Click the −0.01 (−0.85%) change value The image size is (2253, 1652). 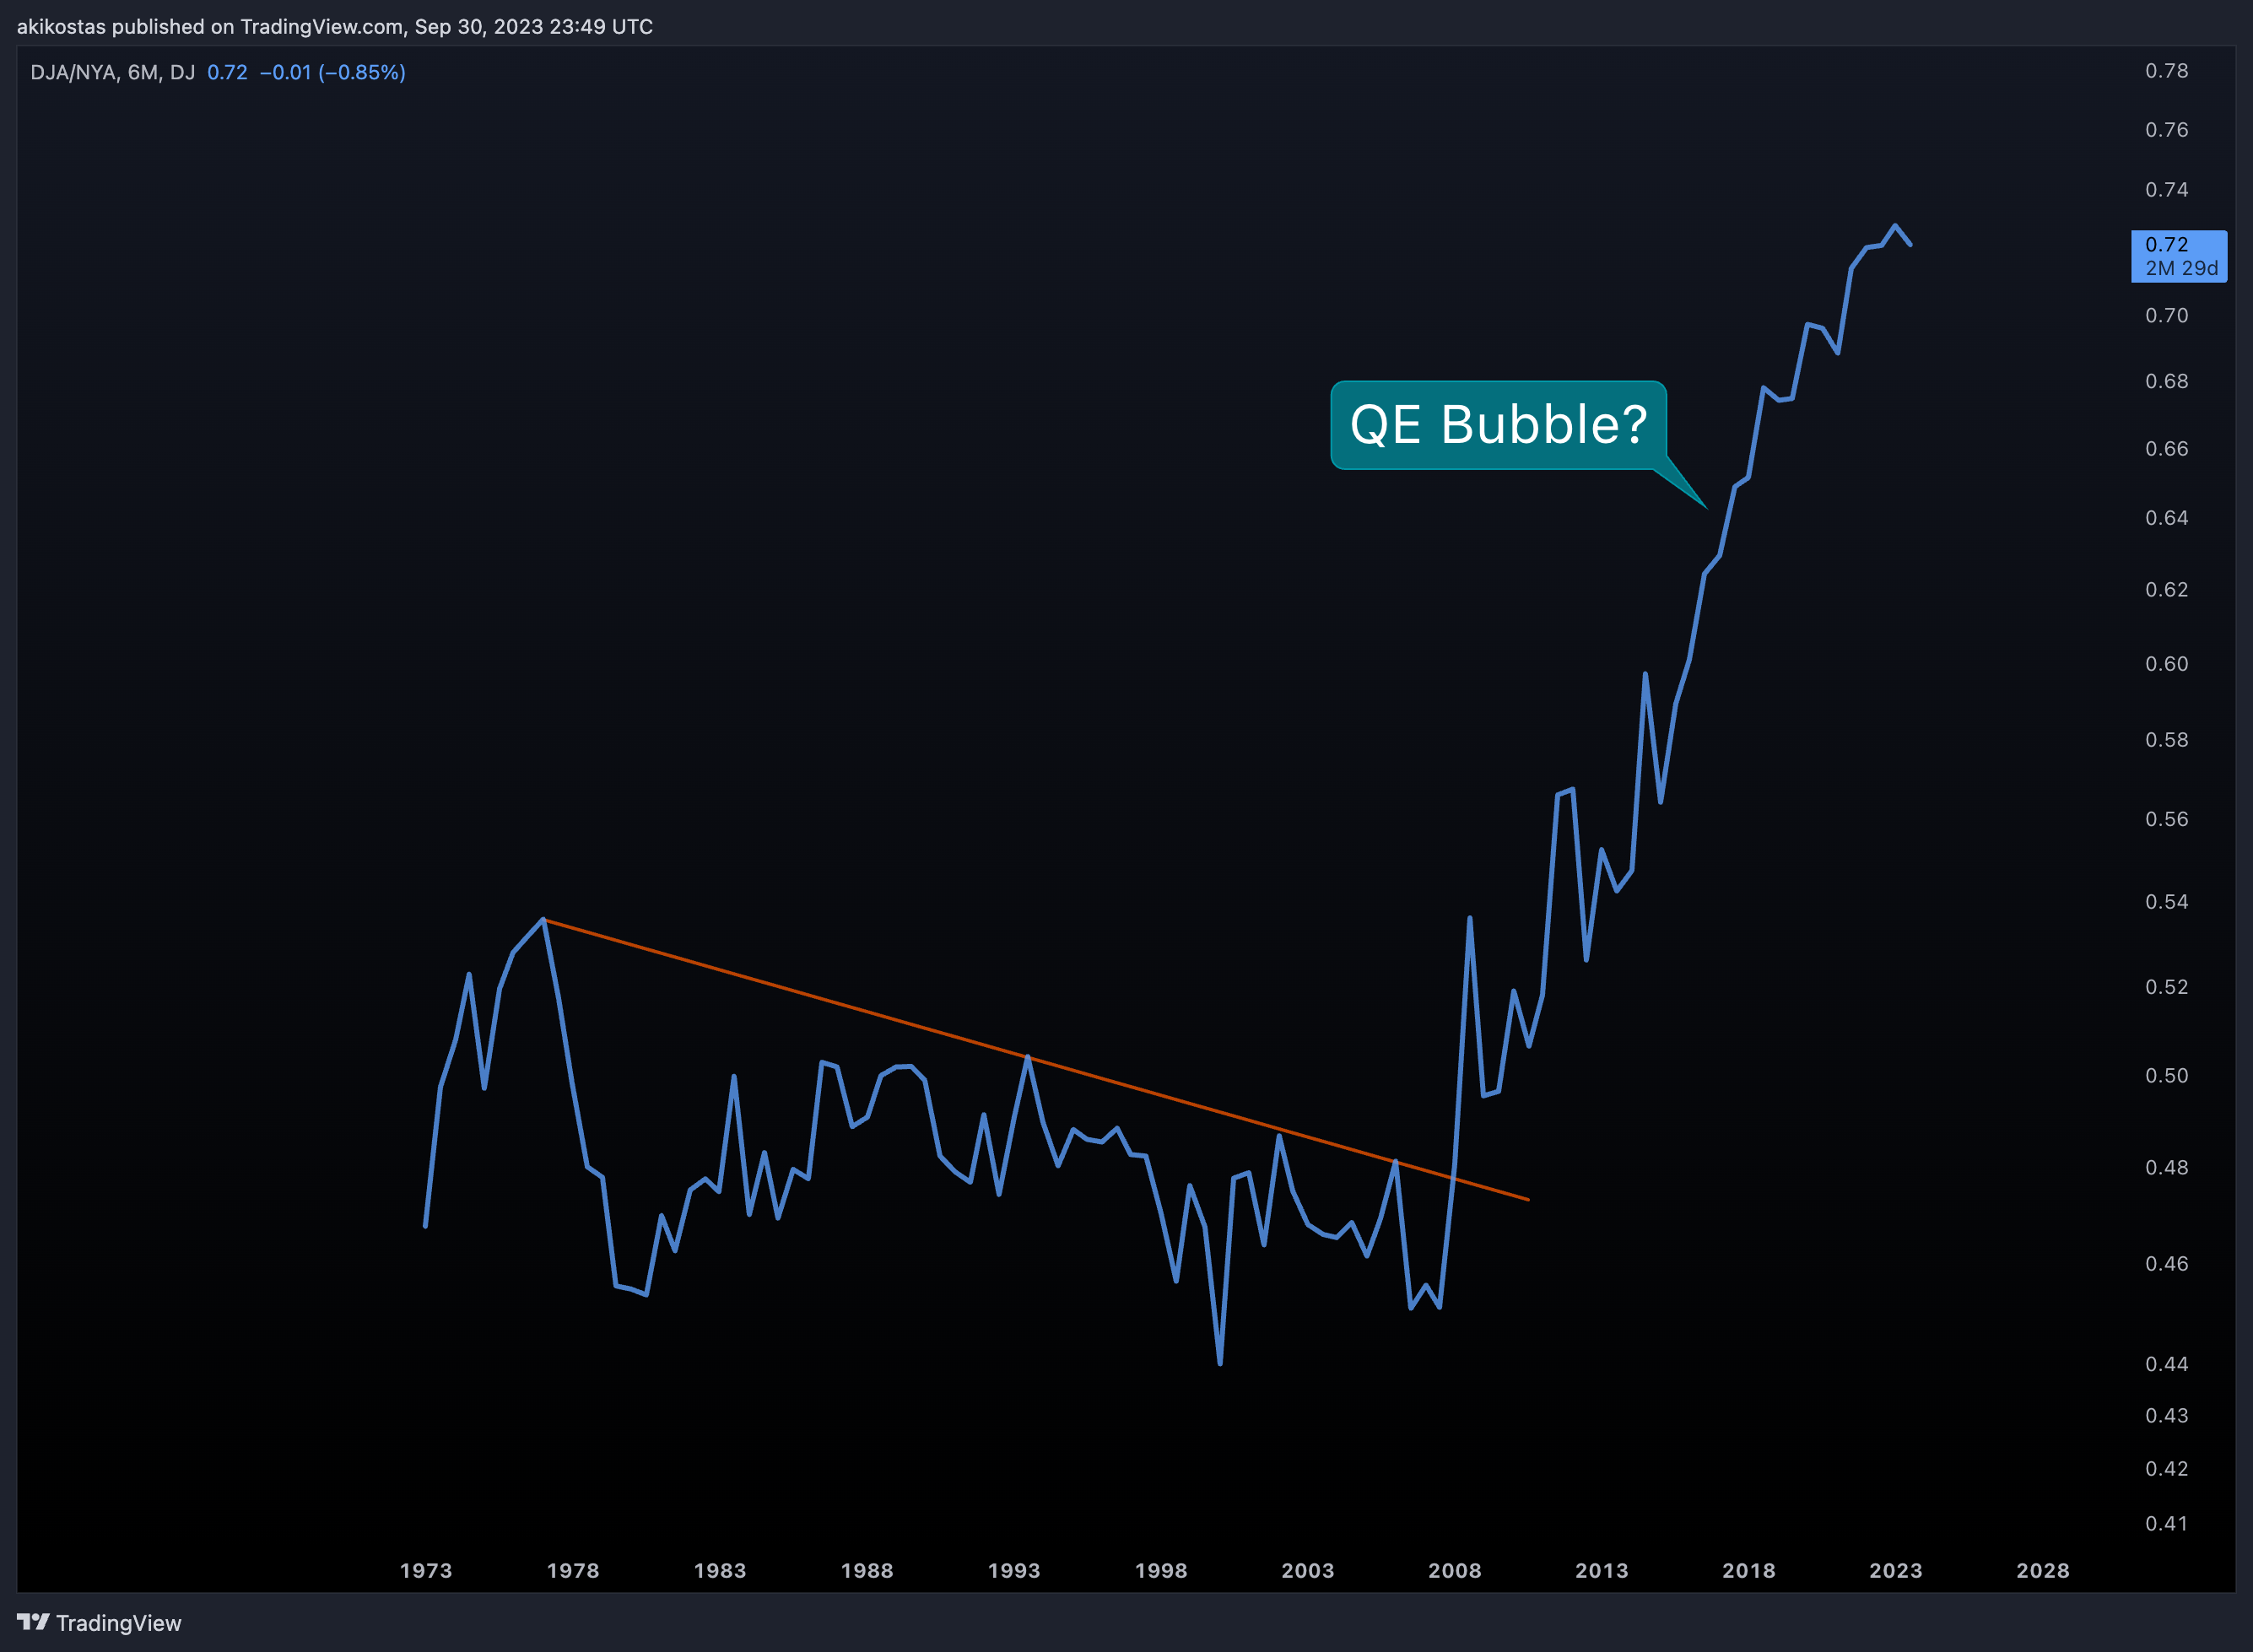pos(332,72)
